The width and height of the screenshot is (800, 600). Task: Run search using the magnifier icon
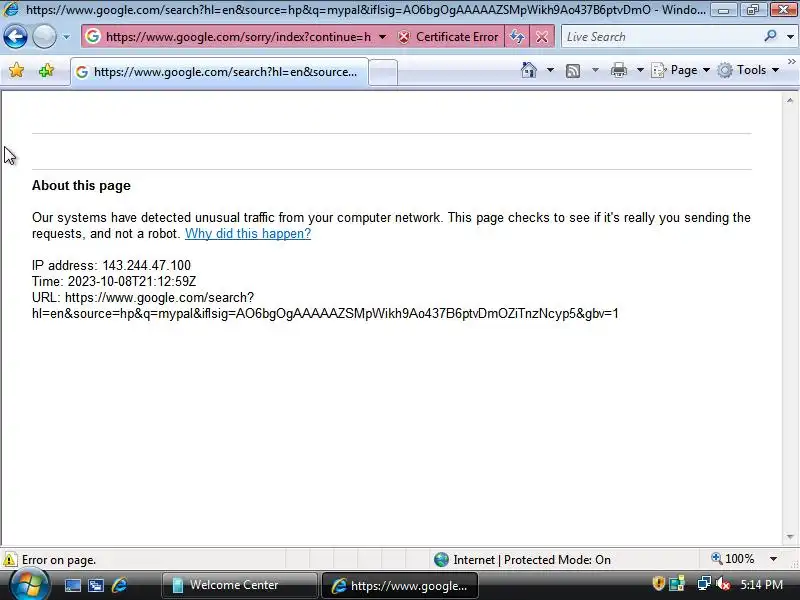tap(770, 36)
